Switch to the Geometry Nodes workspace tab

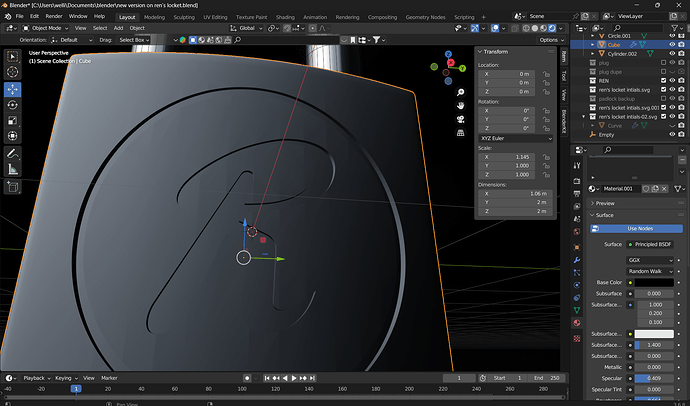pos(425,17)
